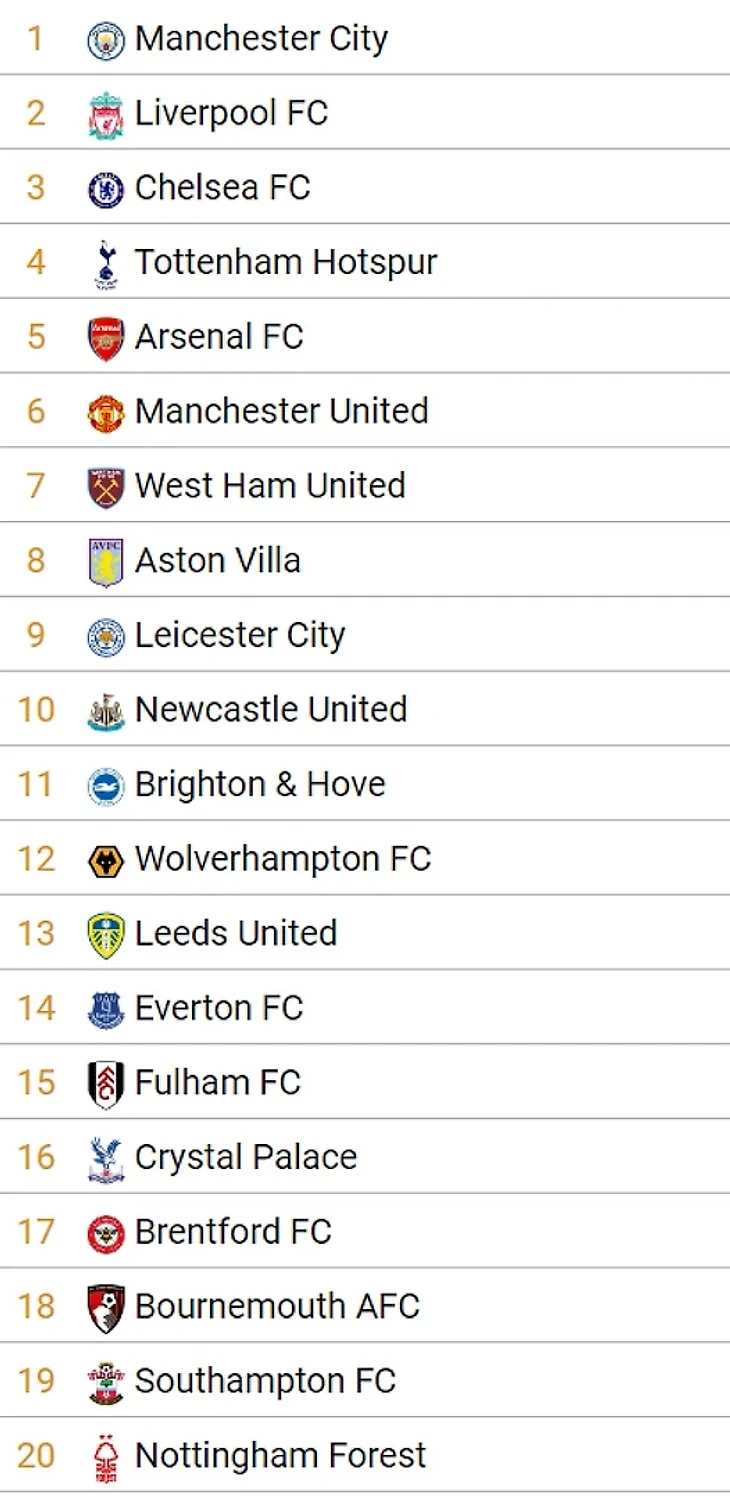Click the West Ham United badge
The image size is (730, 1499).
106,487
